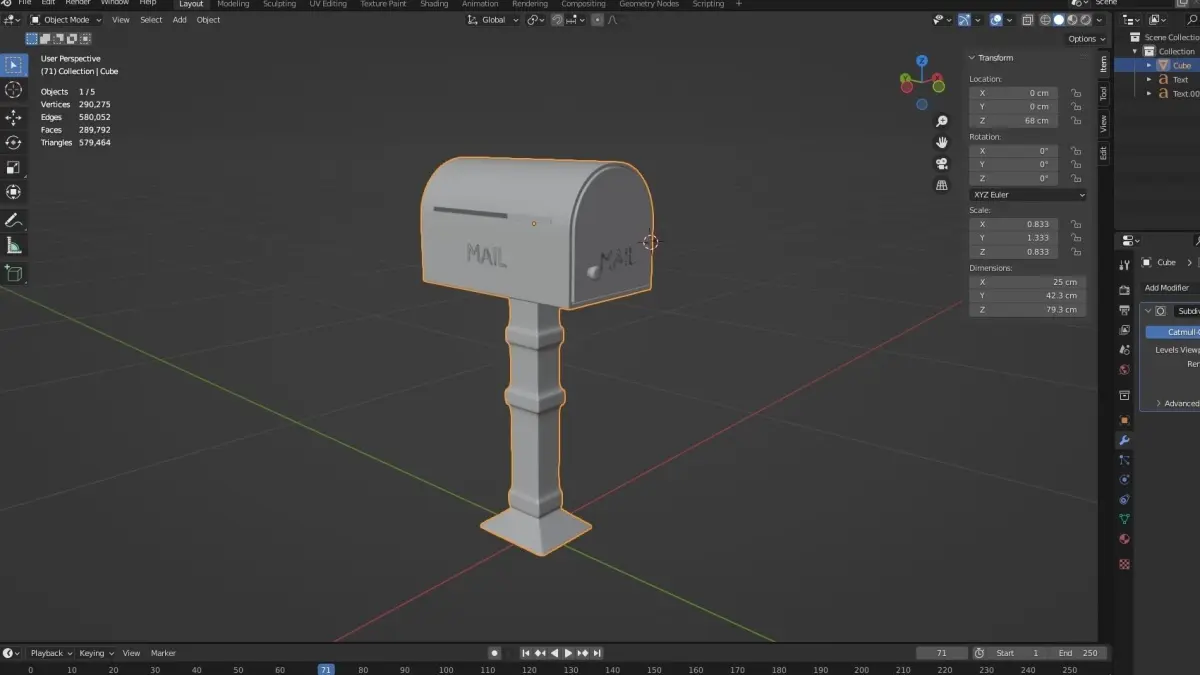Switch to the Modeling workspace tab

tap(233, 4)
